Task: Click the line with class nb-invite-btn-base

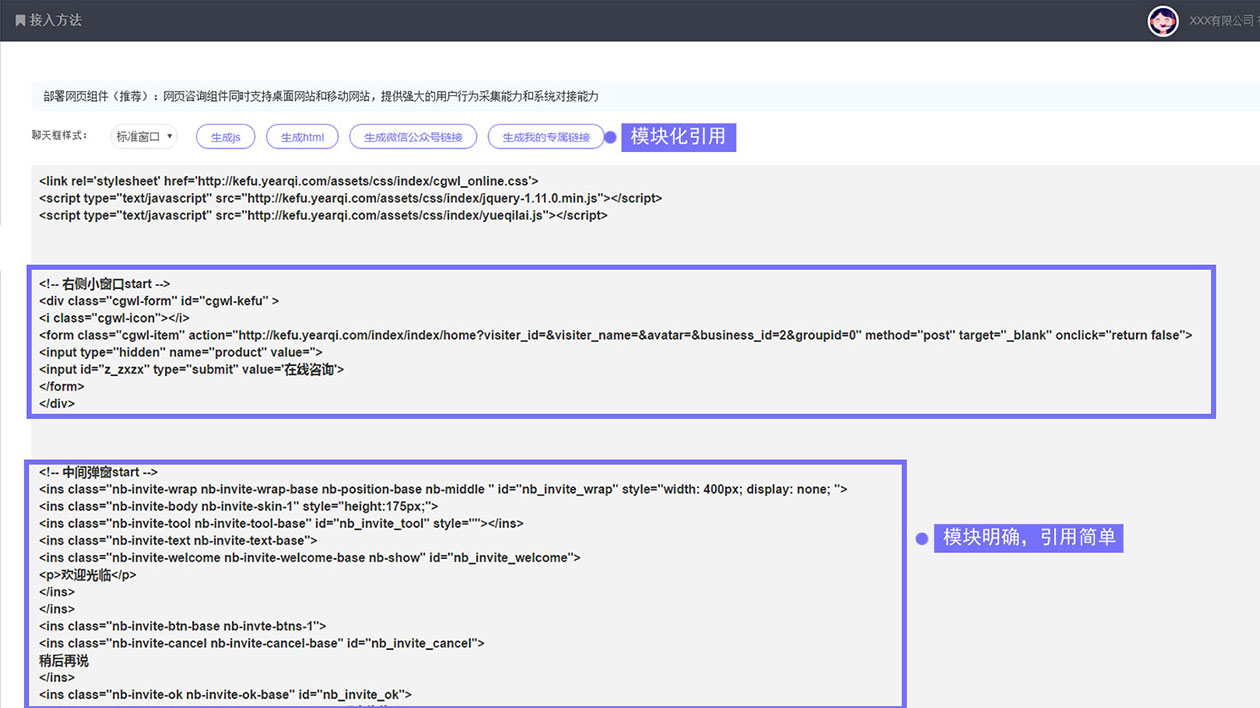Action: pos(182,626)
